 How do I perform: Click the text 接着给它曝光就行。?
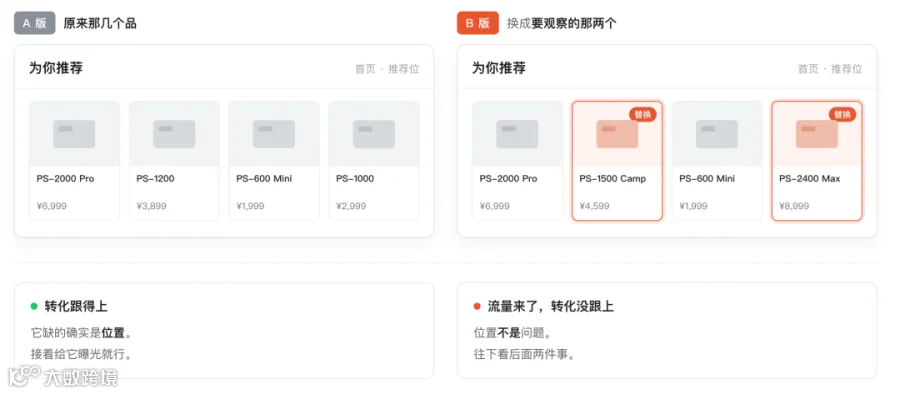coord(82,354)
